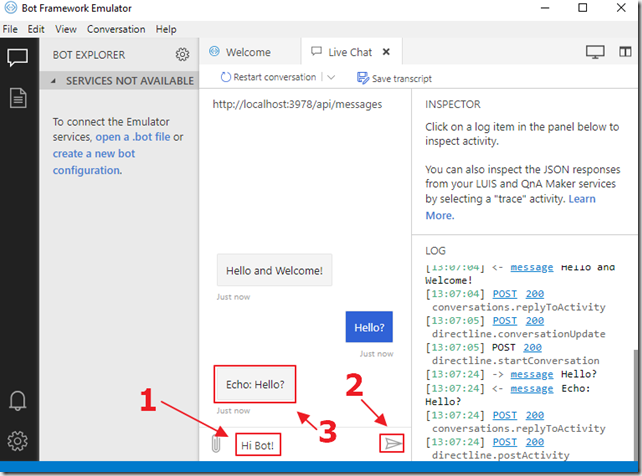Click the send message arrow icon
Screen dimensions: 642x476
click(392, 443)
